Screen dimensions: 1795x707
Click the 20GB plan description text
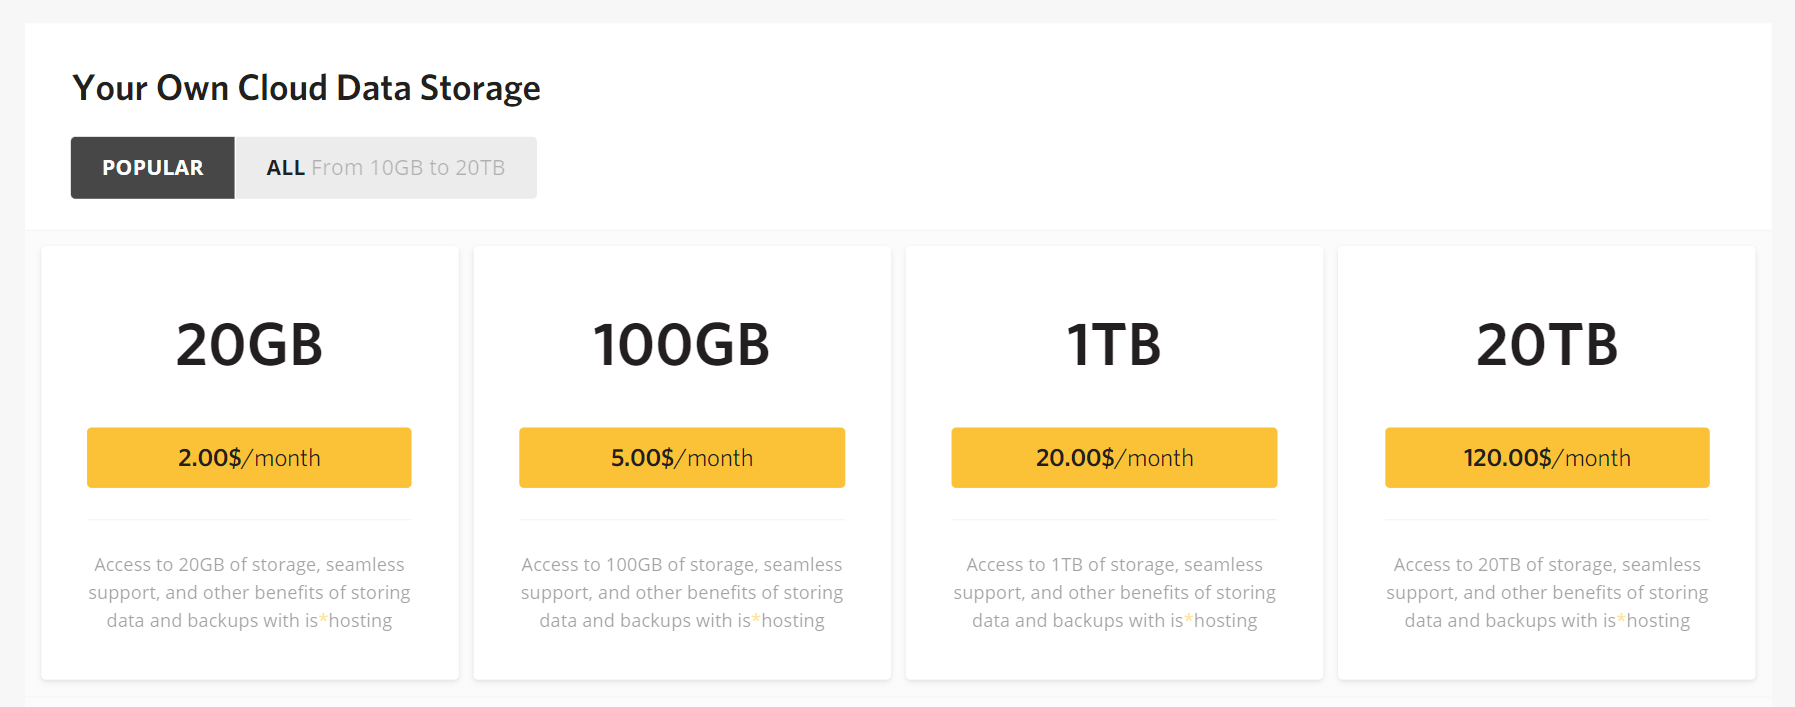tap(248, 591)
